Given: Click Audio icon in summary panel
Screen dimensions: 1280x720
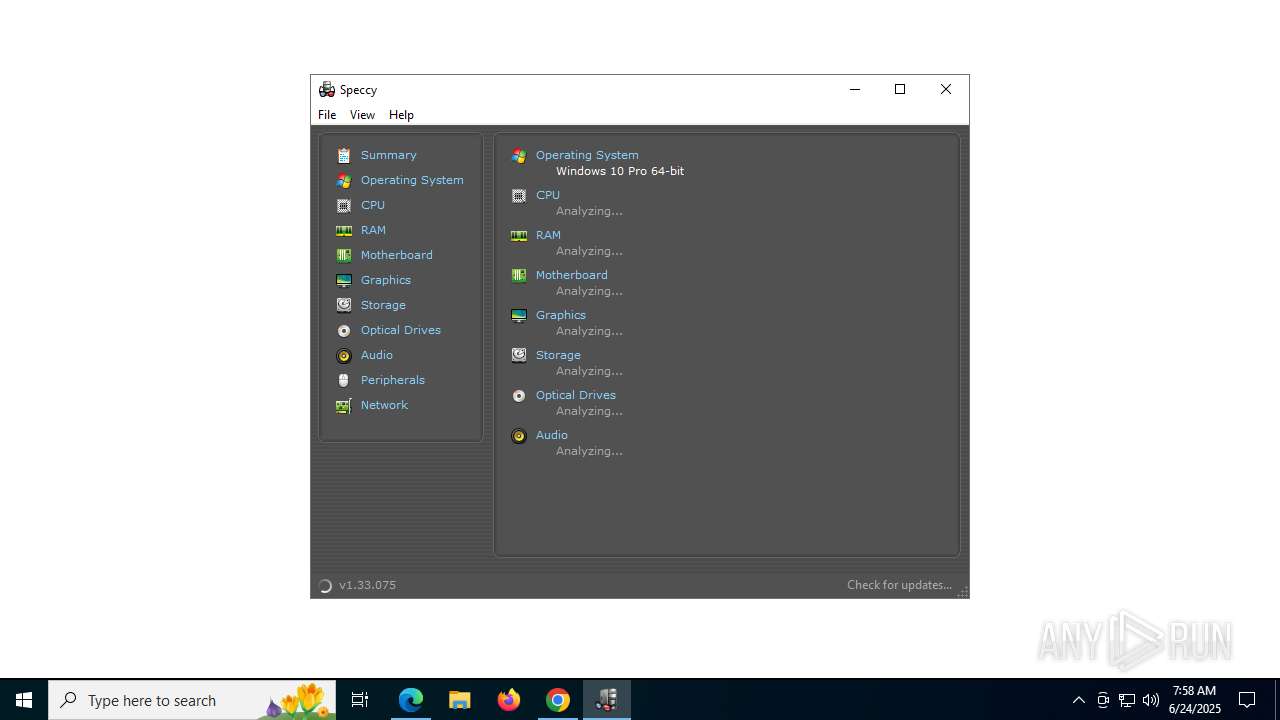Looking at the screenshot, I should tap(519, 435).
